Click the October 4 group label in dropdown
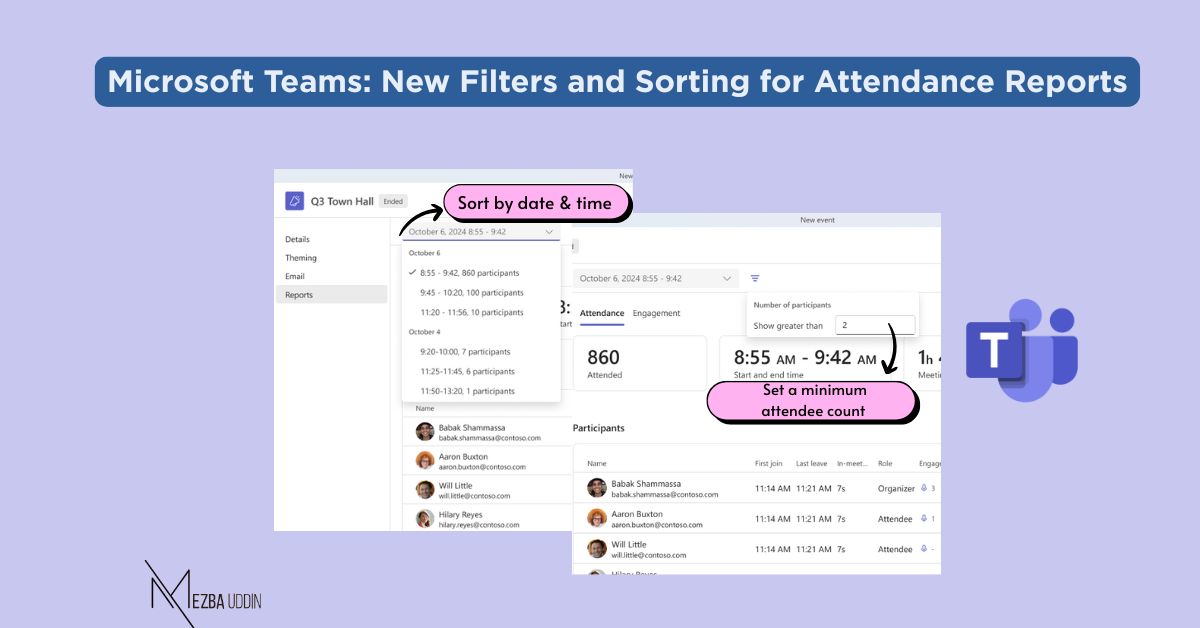Viewport: 1200px width, 628px height. pyautogui.click(x=425, y=332)
